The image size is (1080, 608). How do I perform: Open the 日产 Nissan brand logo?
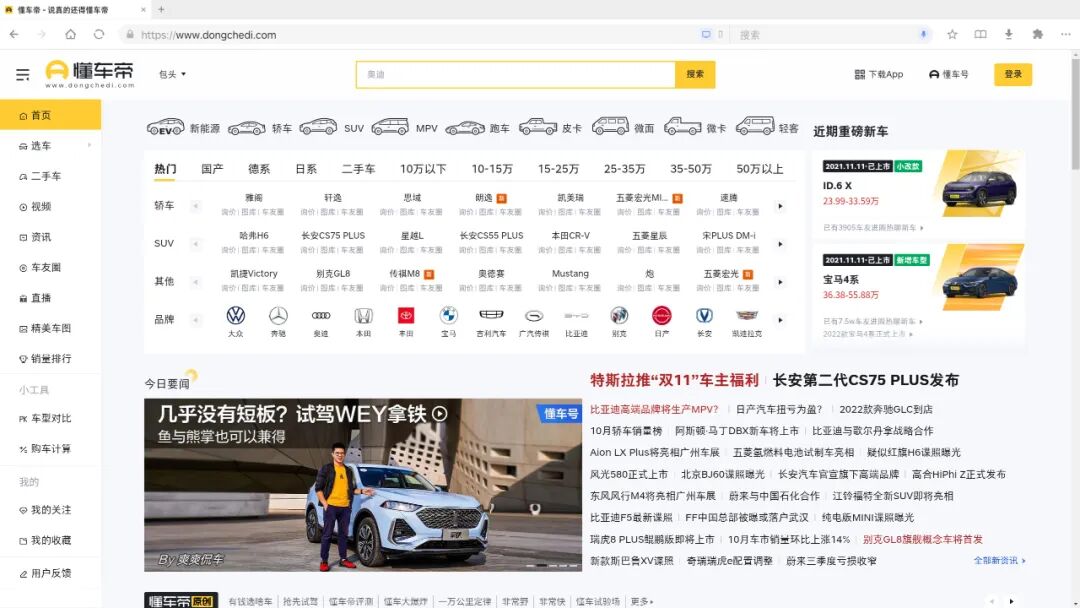[x=661, y=315]
